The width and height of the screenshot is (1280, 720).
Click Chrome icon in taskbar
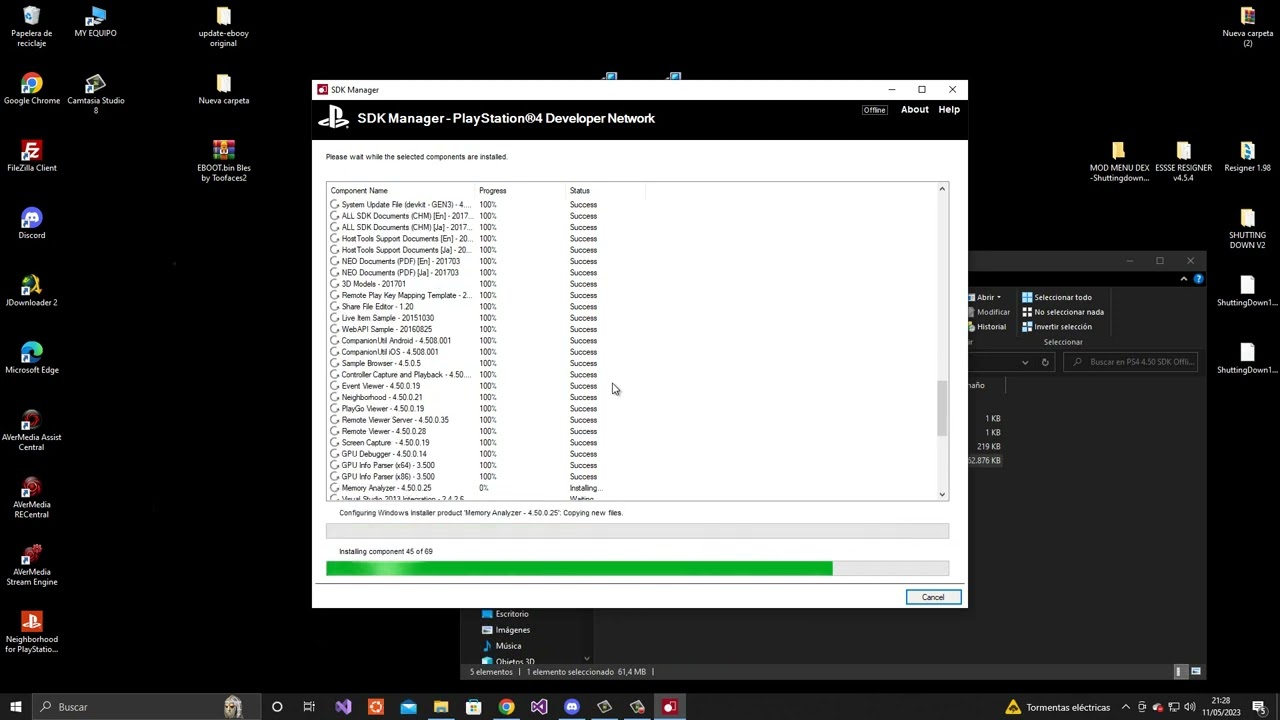tap(506, 707)
